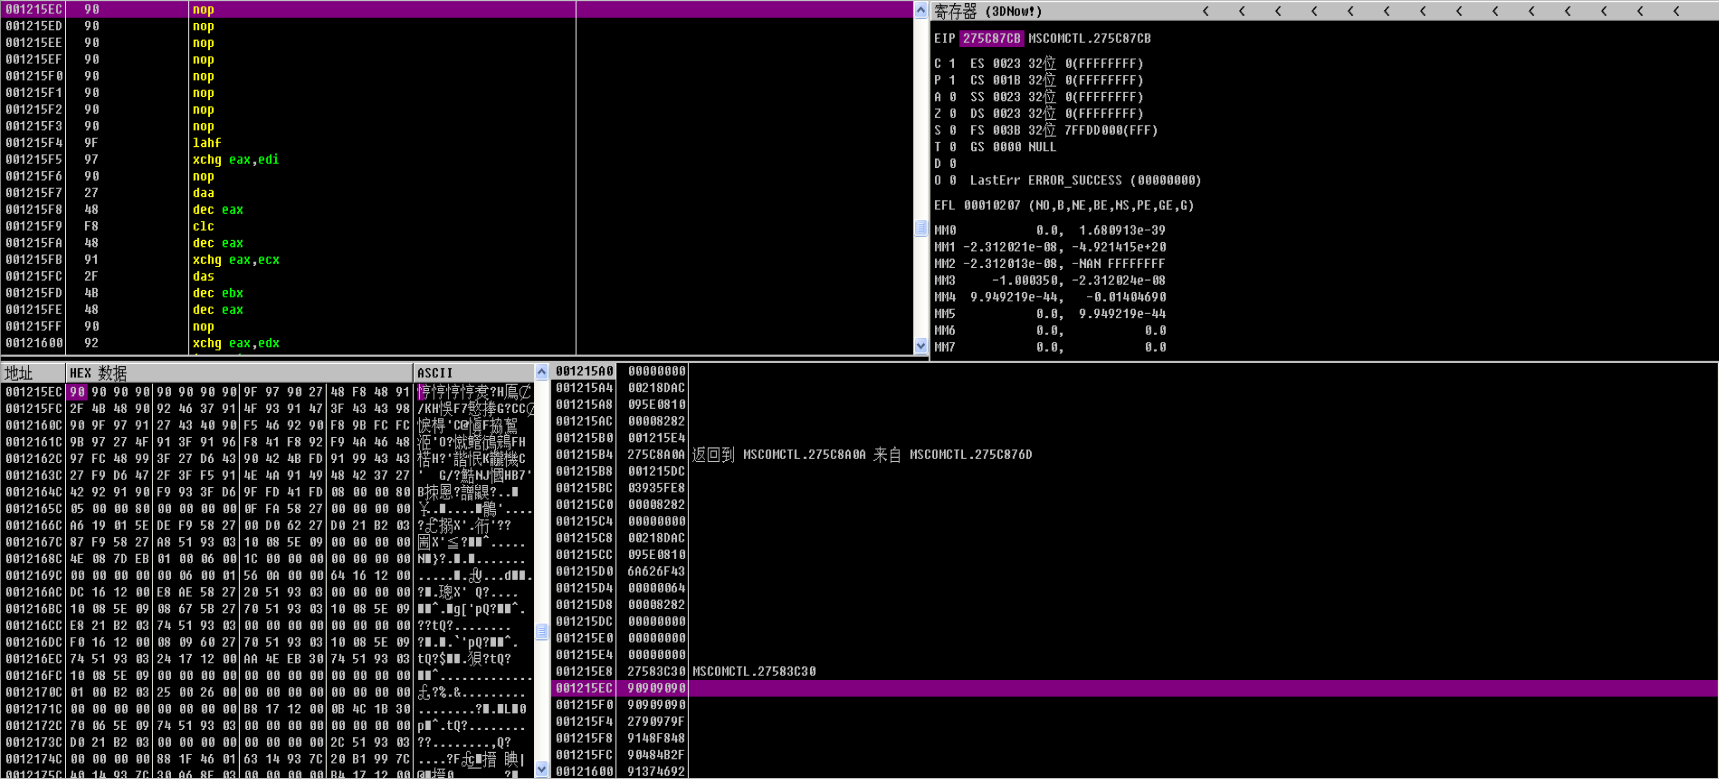Select the trap flag T in registers
This screenshot has height=779, width=1719.
945,147
